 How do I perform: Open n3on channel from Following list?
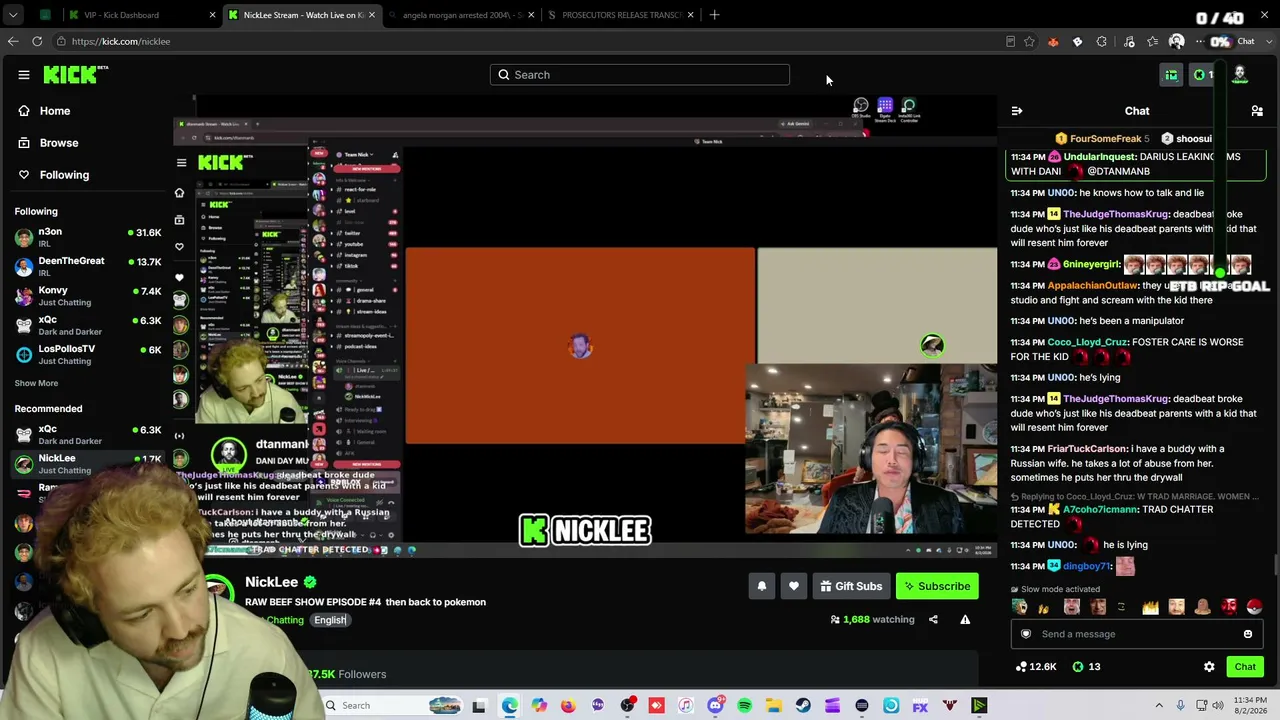[x=88, y=237]
